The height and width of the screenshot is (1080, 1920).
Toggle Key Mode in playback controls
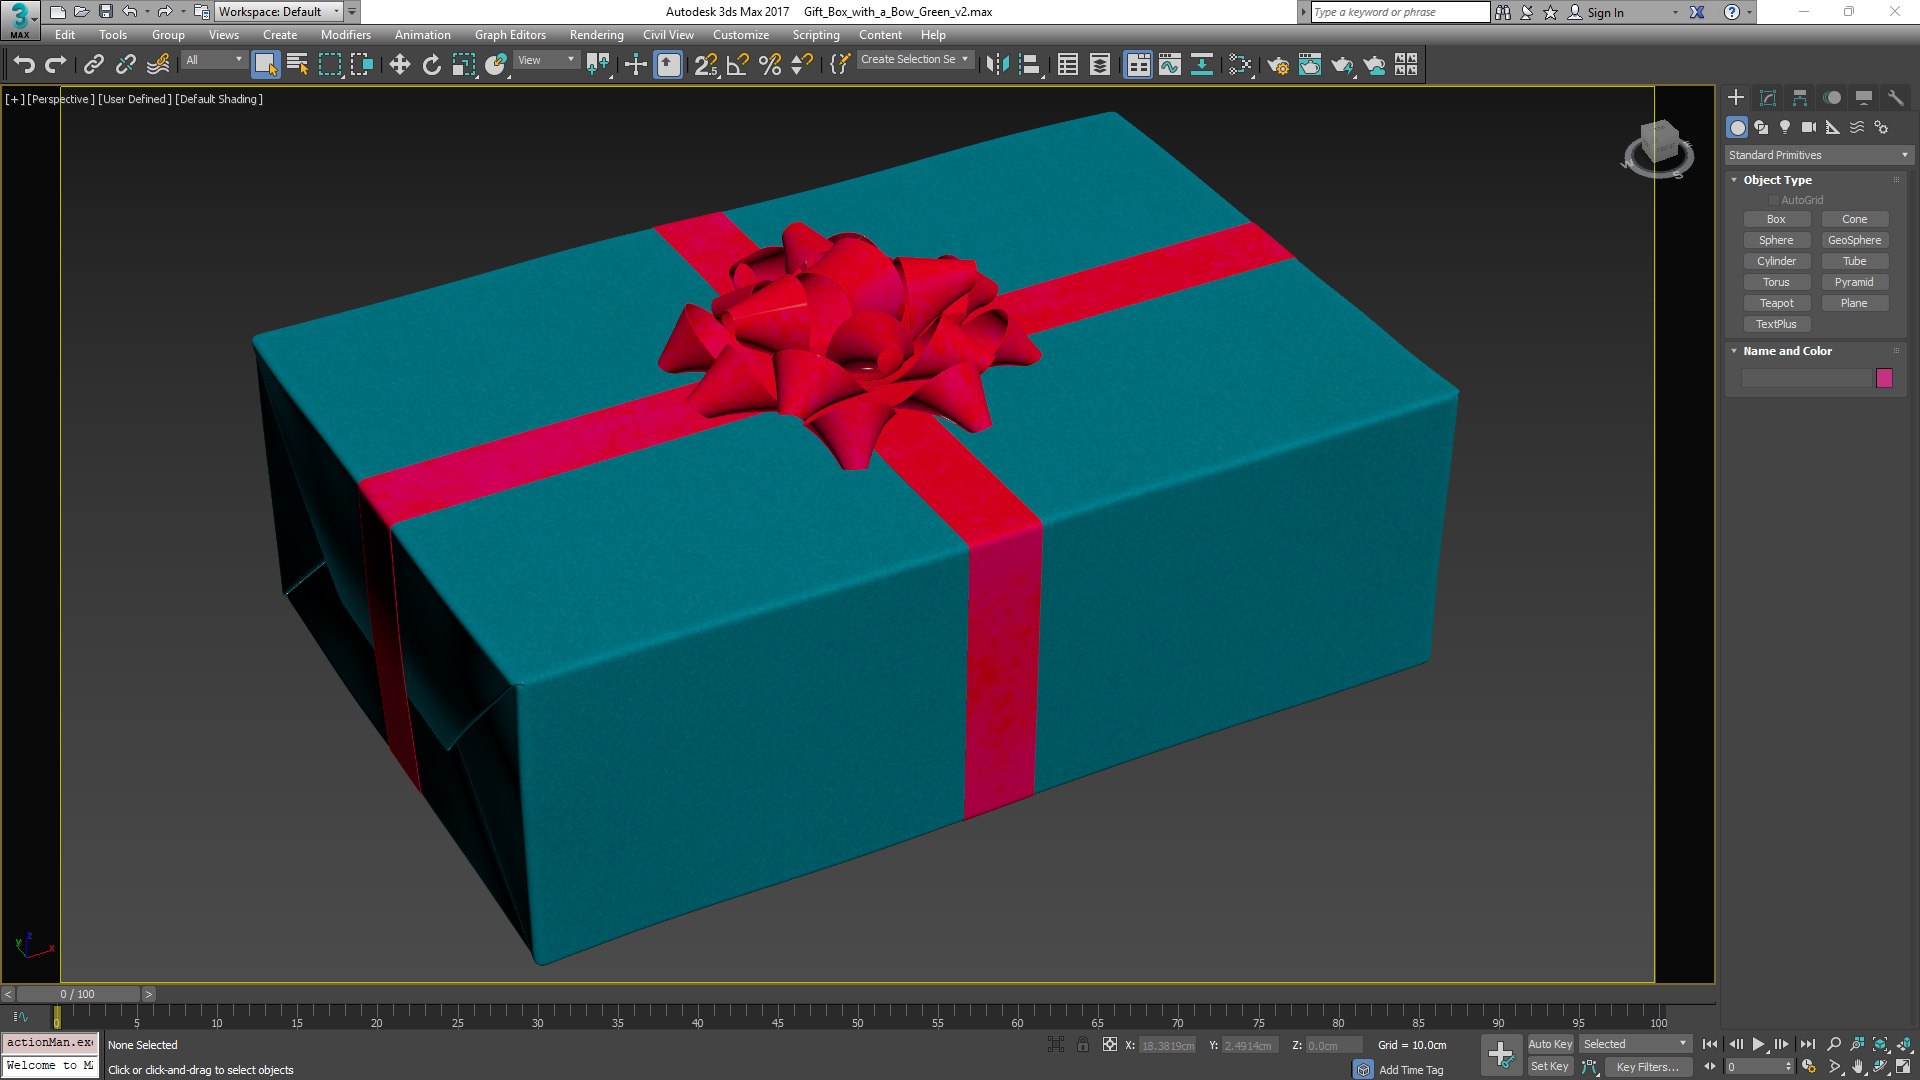point(1710,1067)
